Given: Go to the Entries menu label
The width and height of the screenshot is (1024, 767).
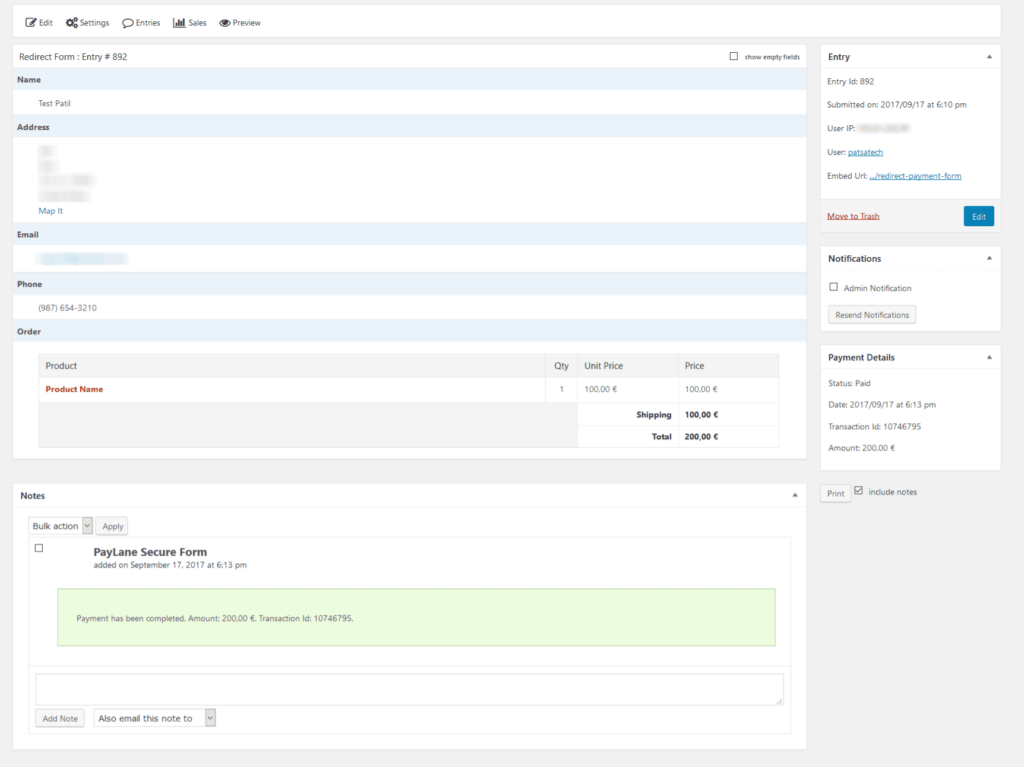Looking at the screenshot, I should coord(148,23).
